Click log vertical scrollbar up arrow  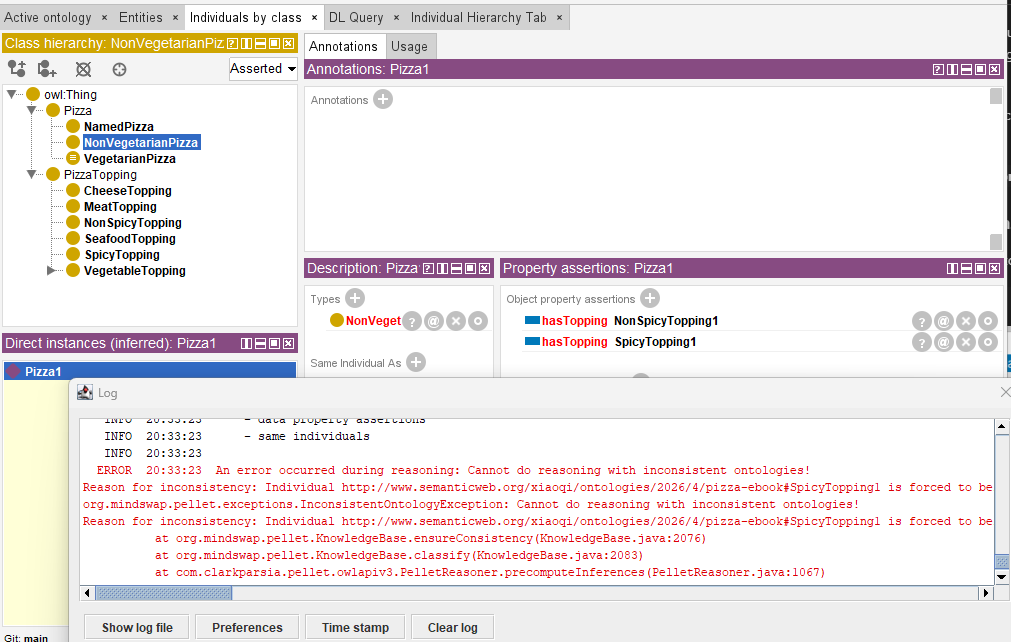click(1001, 426)
